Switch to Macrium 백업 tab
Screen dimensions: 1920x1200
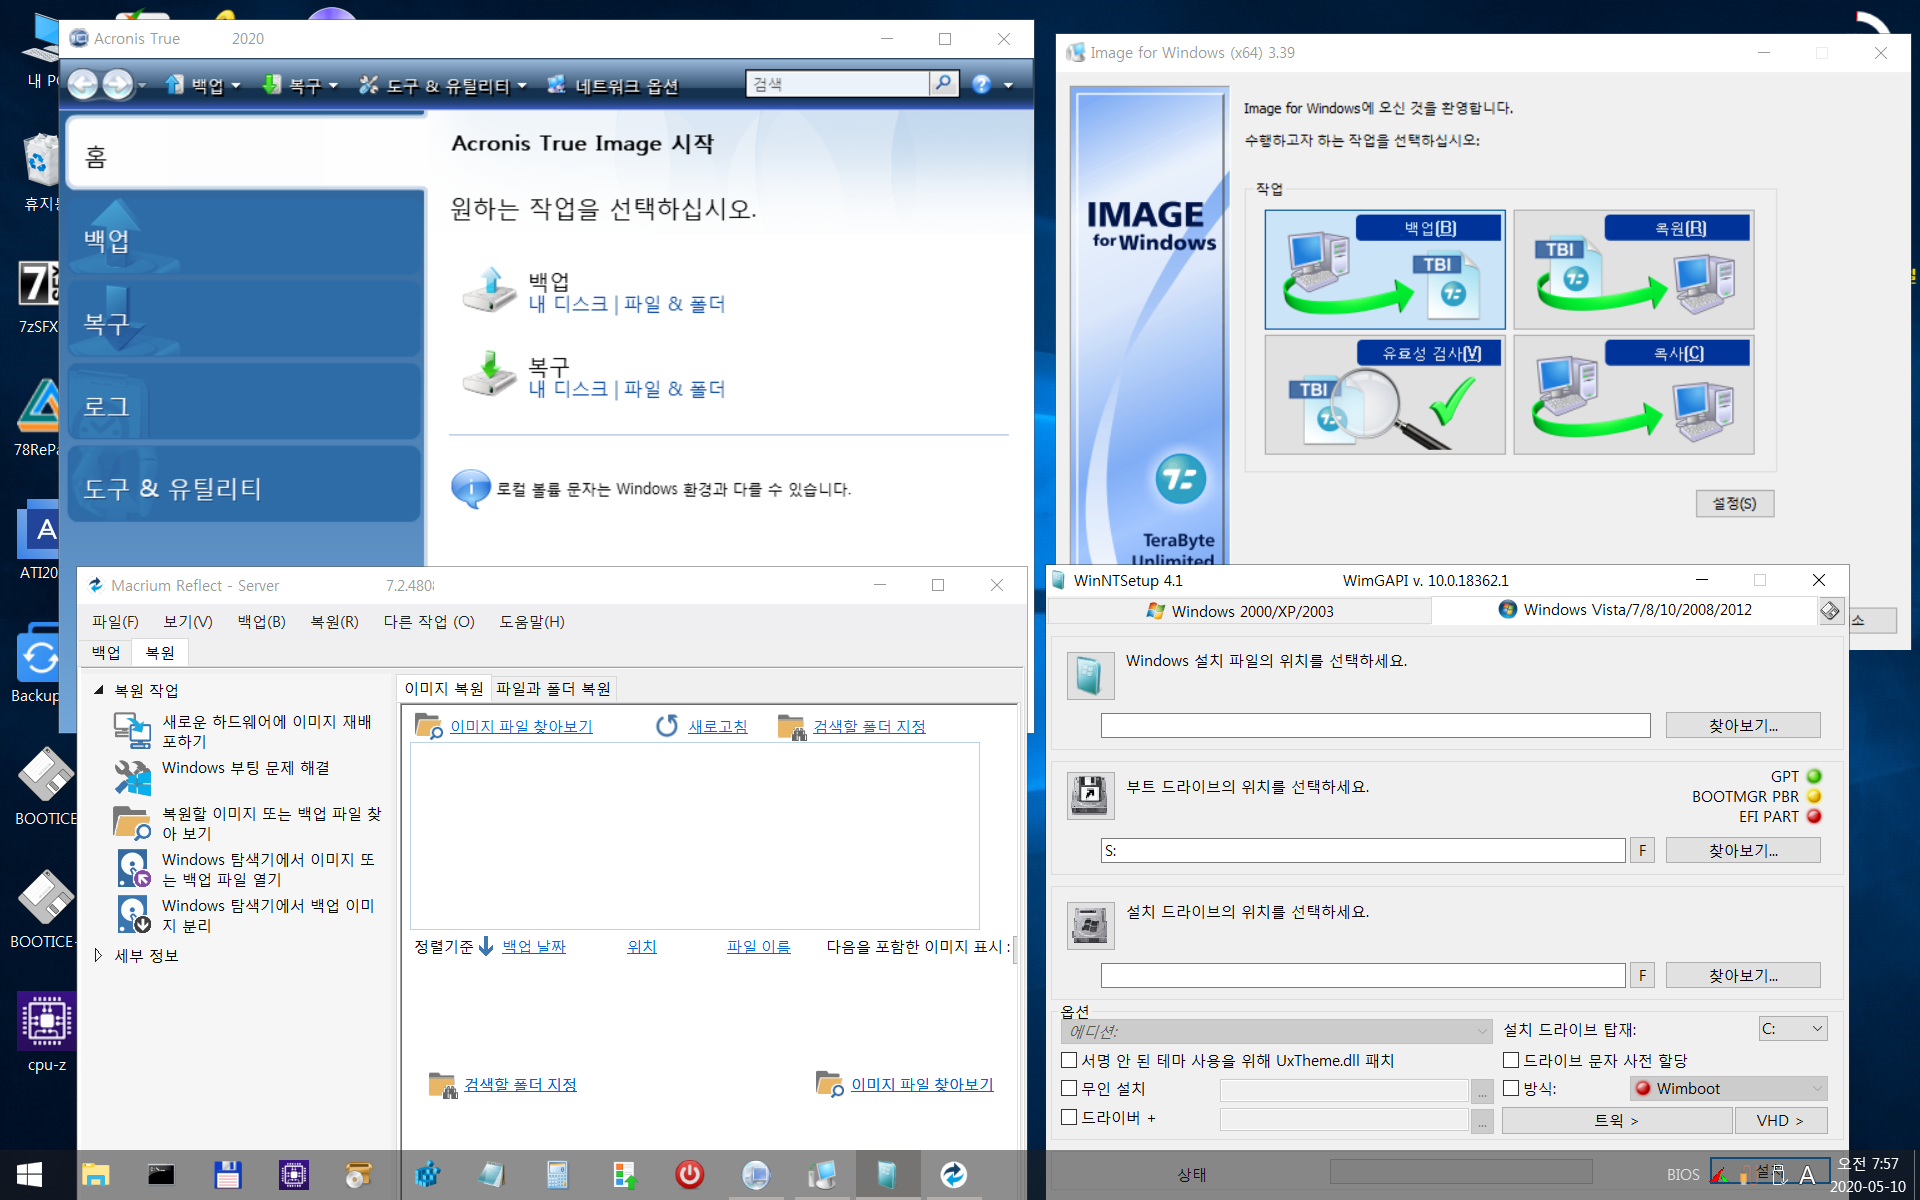(106, 652)
